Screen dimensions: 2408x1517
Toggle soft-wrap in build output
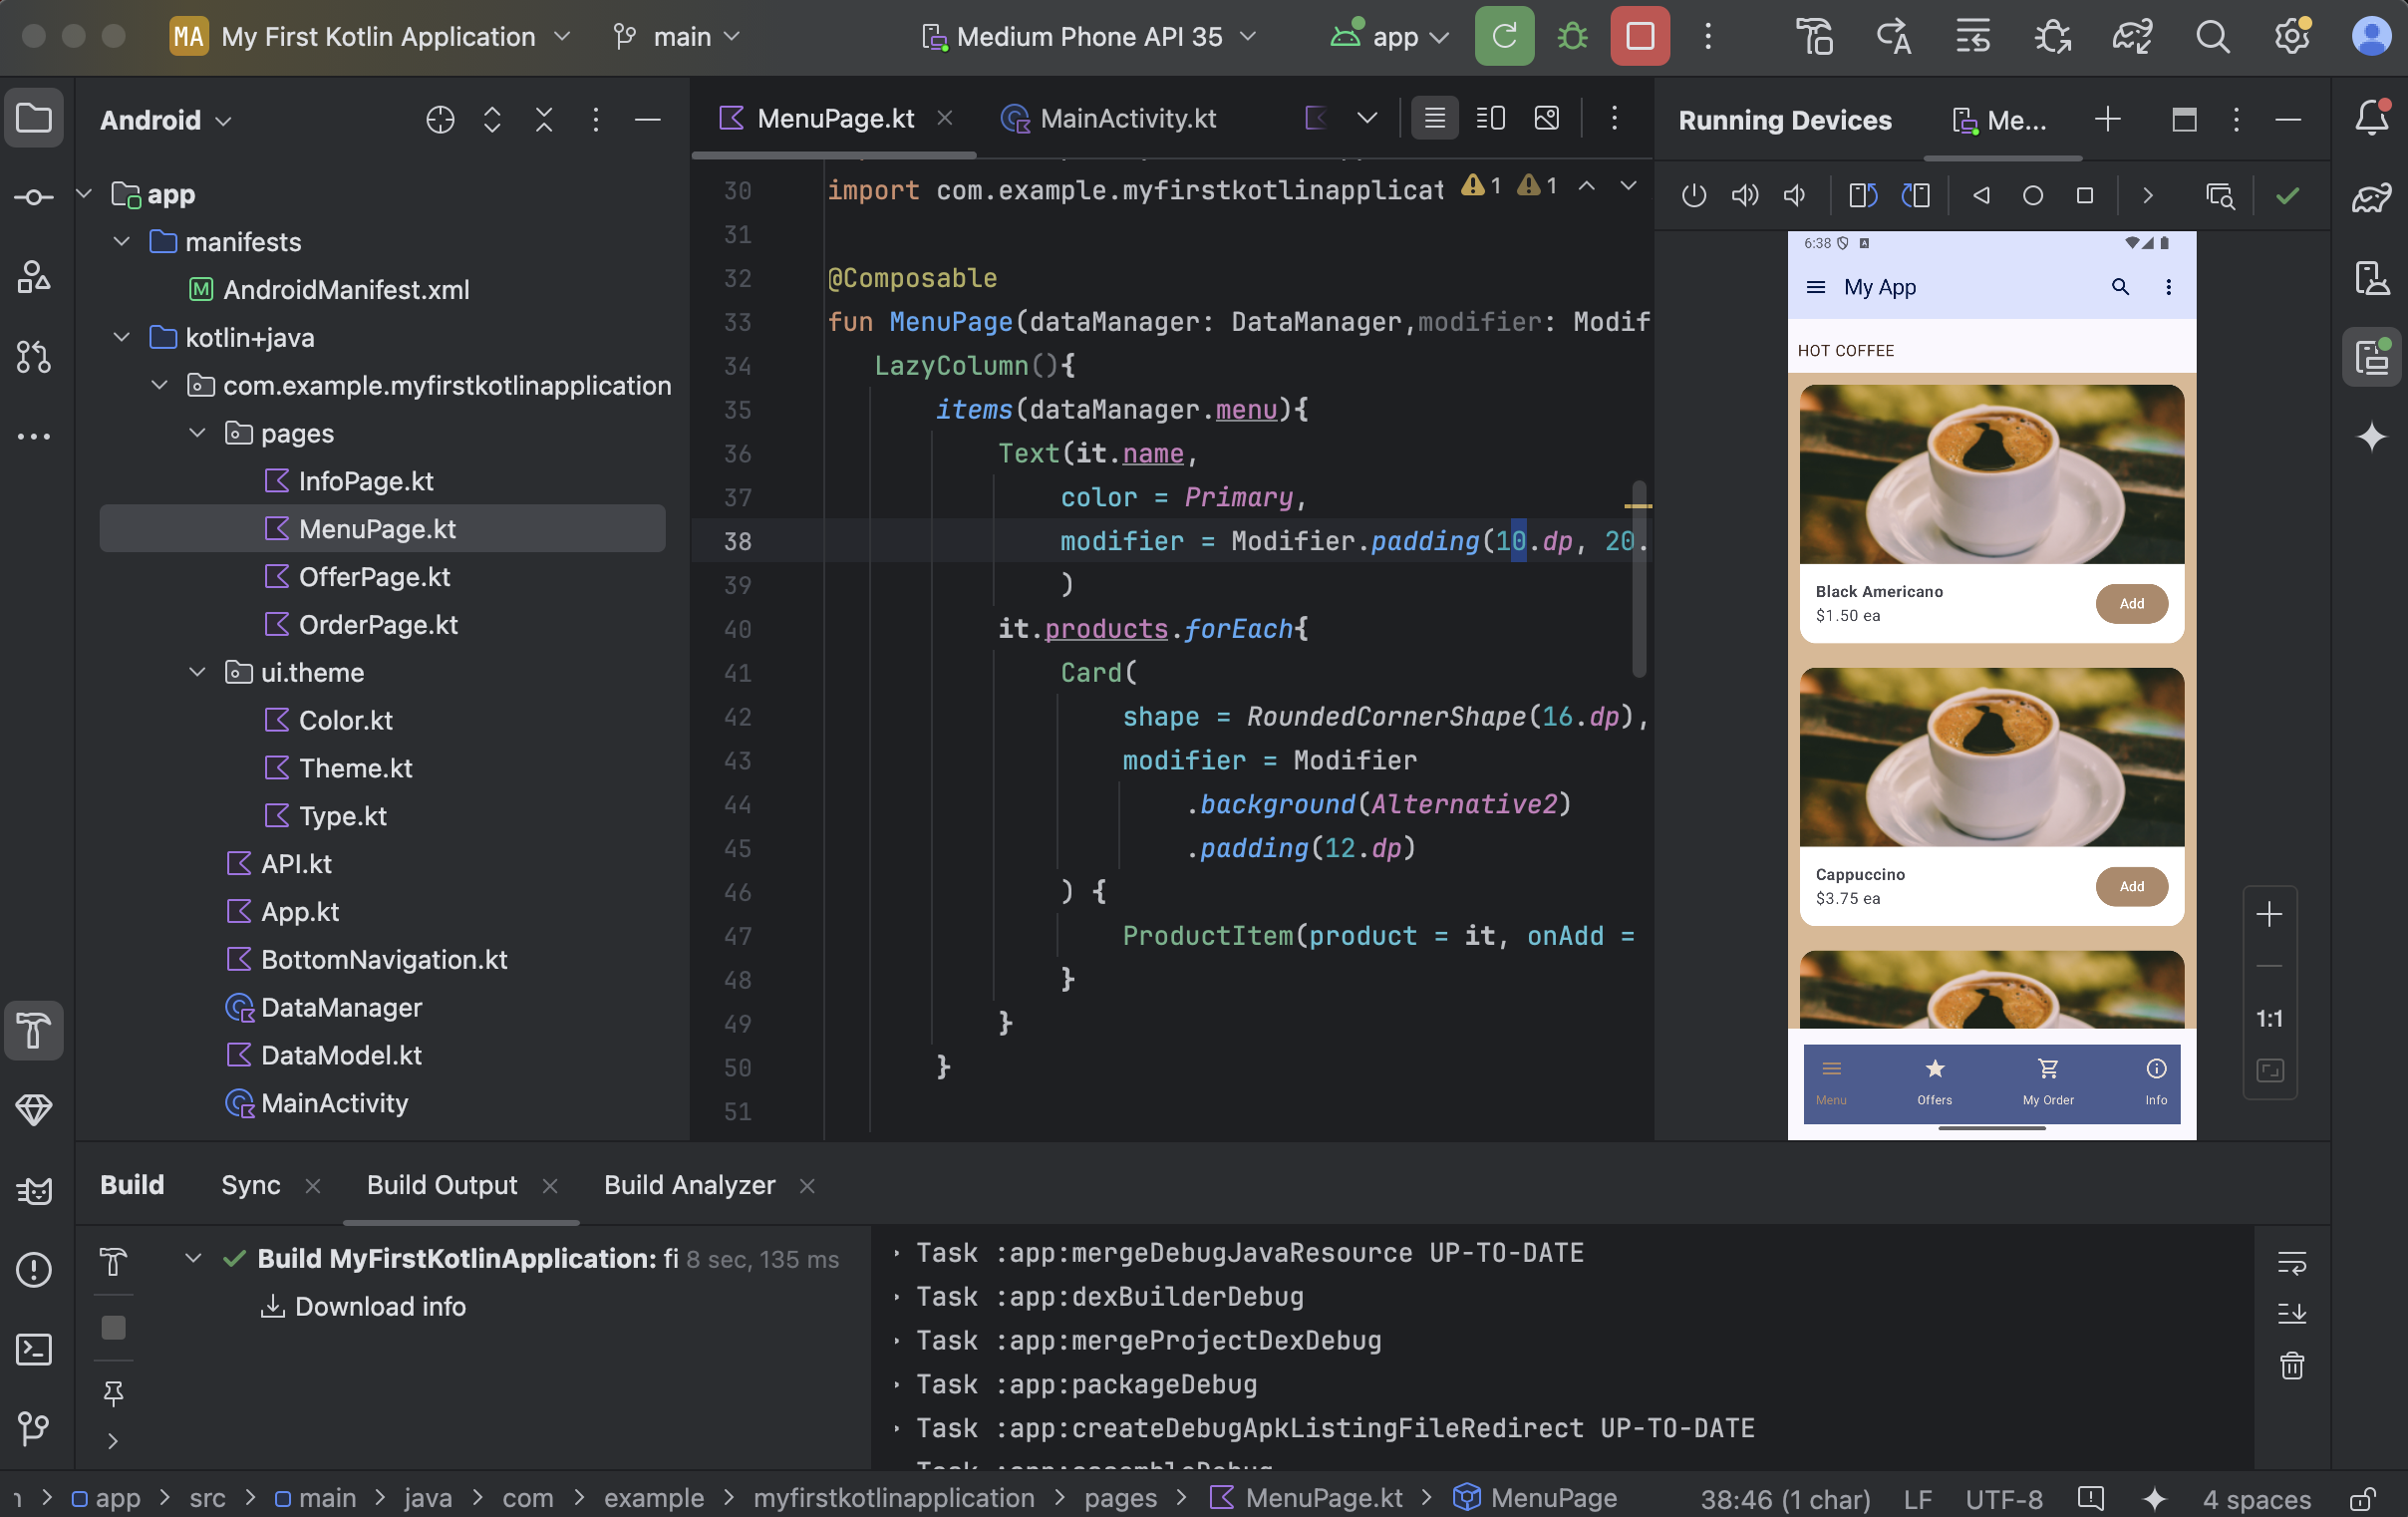tap(2291, 1262)
